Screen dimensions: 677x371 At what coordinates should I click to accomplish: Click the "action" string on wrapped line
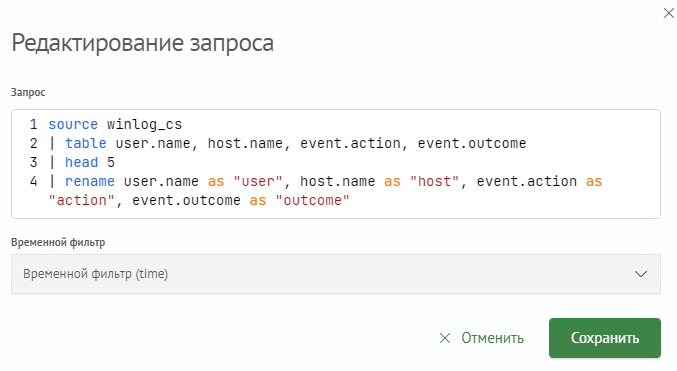coord(82,200)
